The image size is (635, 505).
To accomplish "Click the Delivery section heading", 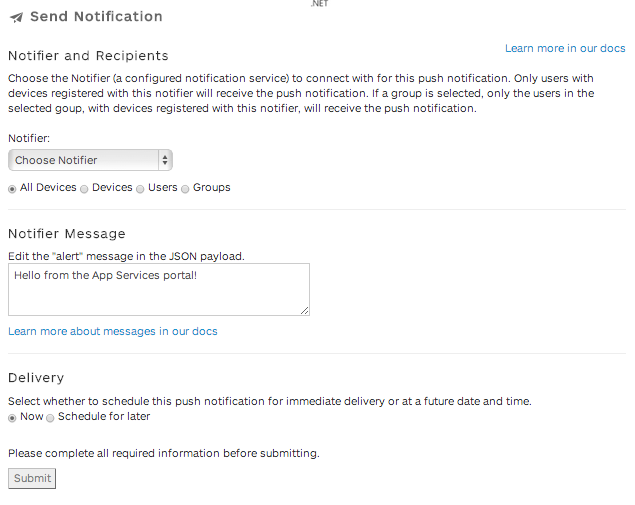I will [x=36, y=378].
